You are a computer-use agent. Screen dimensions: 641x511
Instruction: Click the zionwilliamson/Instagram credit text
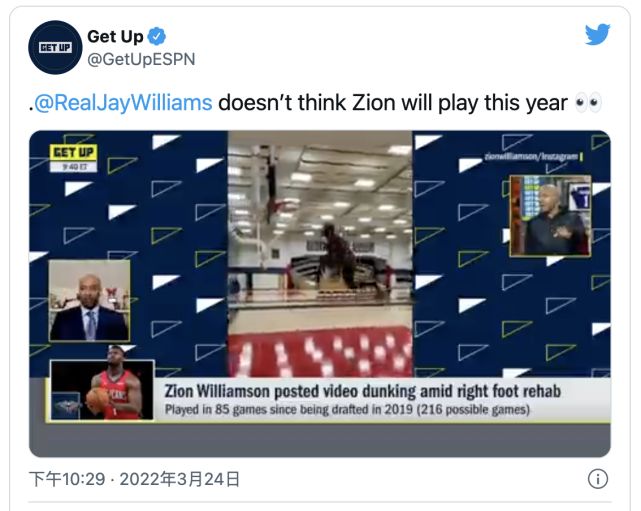[531, 157]
